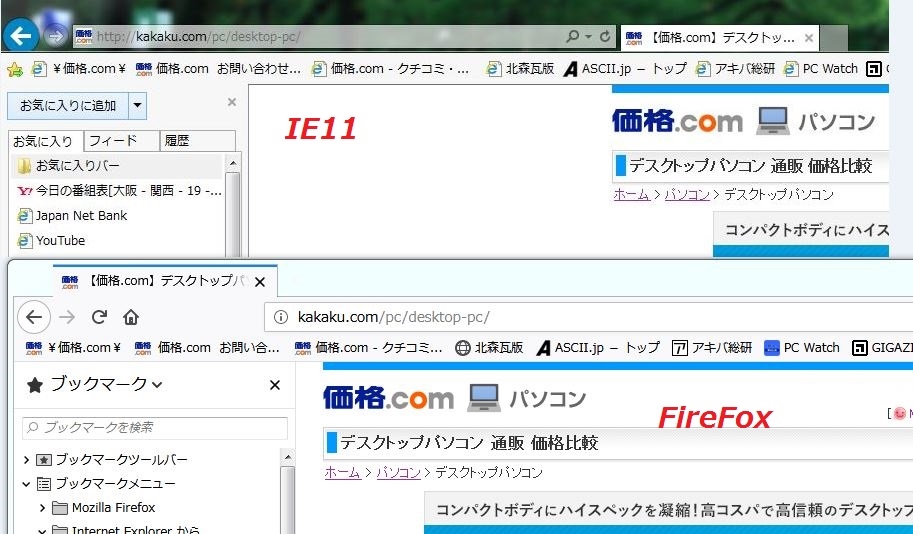913x534 pixels.
Task: Open アキバ総研 favorite in IE11 bar
Action: pyautogui.click(x=735, y=69)
